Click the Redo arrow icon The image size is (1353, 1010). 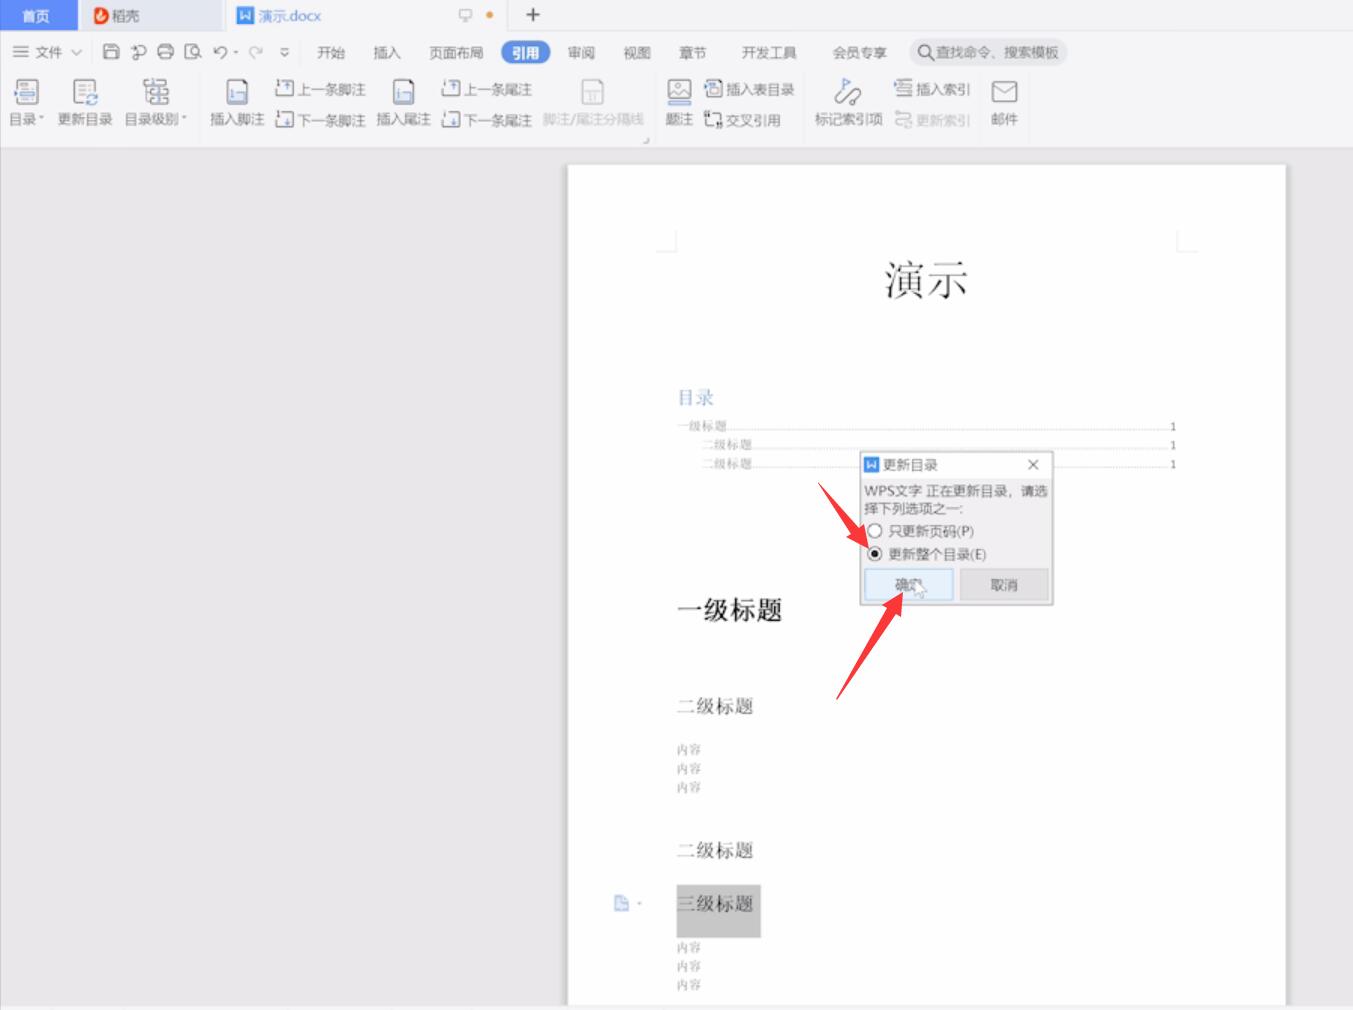(256, 52)
